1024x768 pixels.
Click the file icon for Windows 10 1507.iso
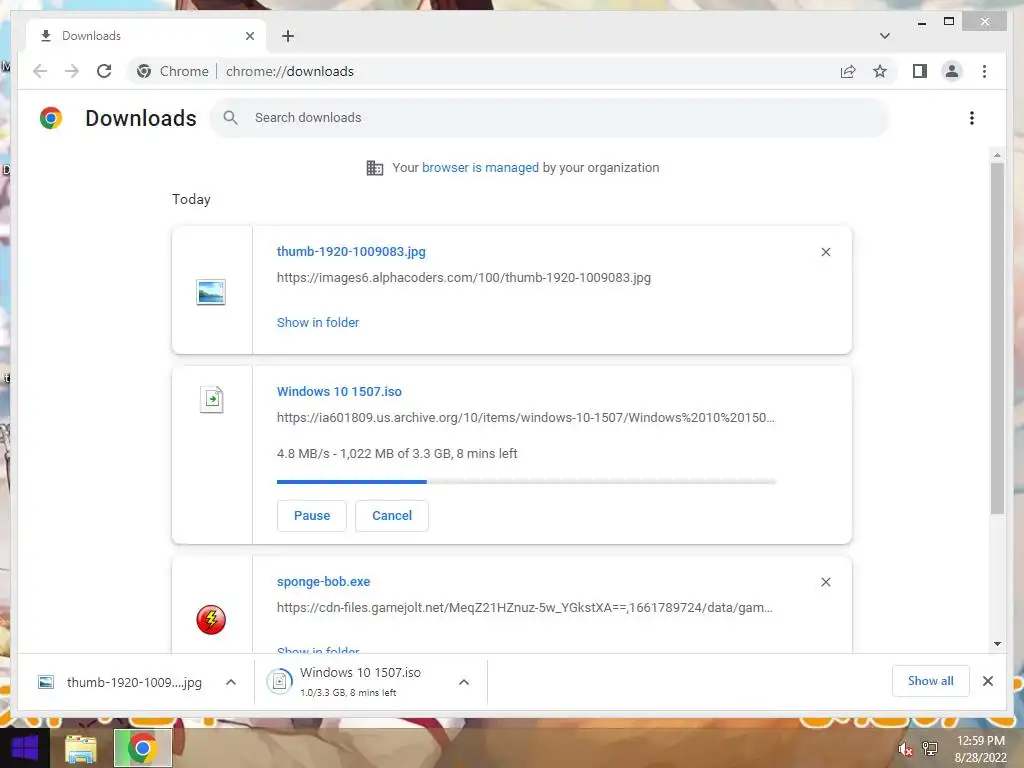pos(211,399)
